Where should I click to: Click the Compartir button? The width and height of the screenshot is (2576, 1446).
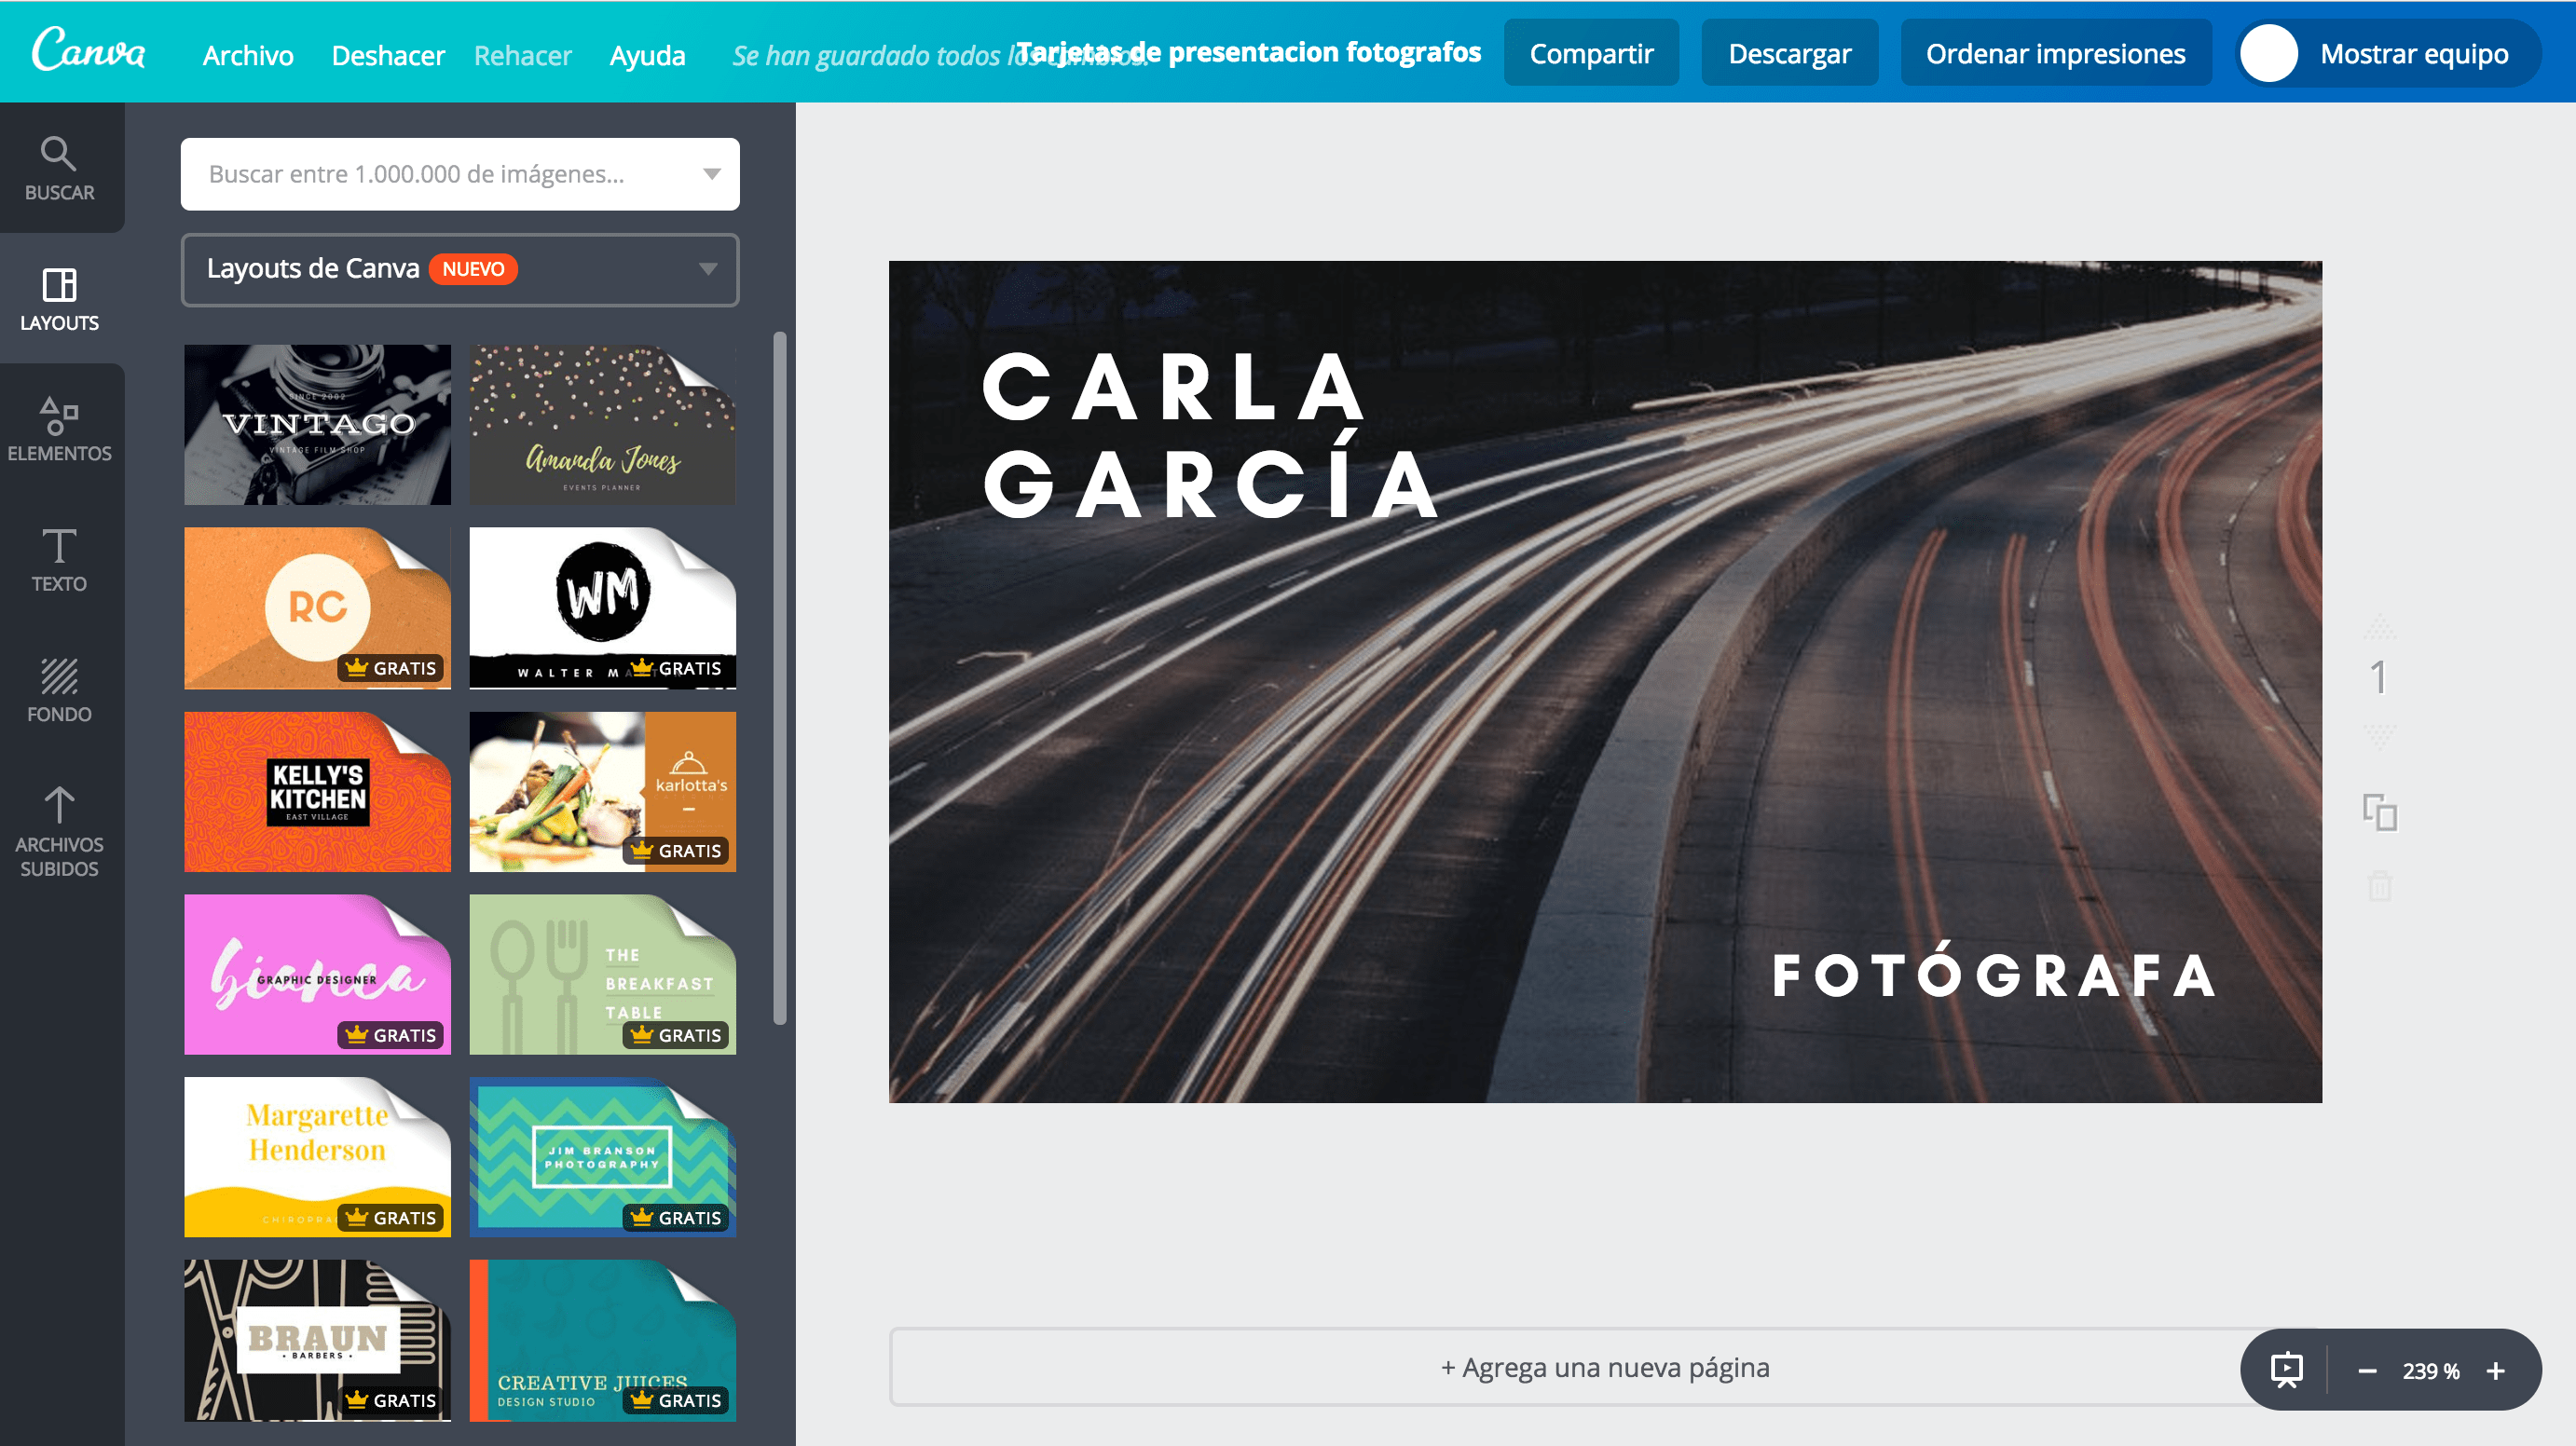tap(1591, 53)
